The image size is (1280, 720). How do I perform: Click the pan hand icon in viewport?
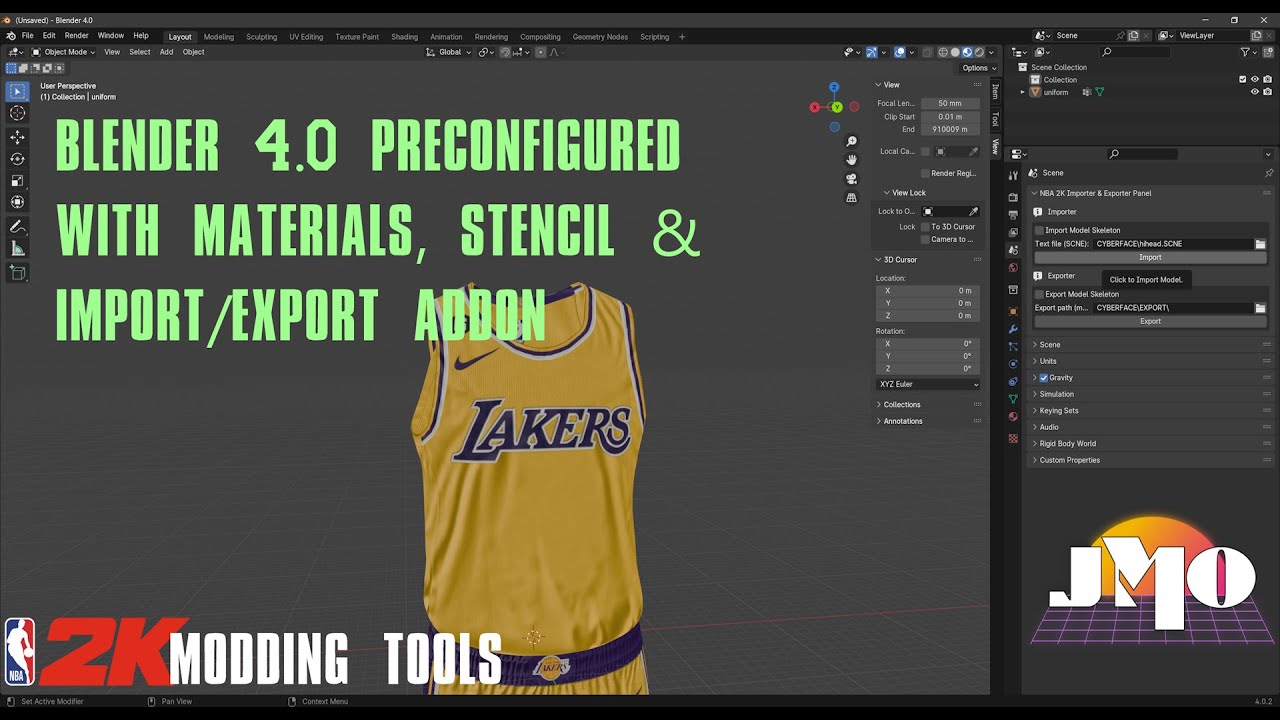click(x=851, y=159)
